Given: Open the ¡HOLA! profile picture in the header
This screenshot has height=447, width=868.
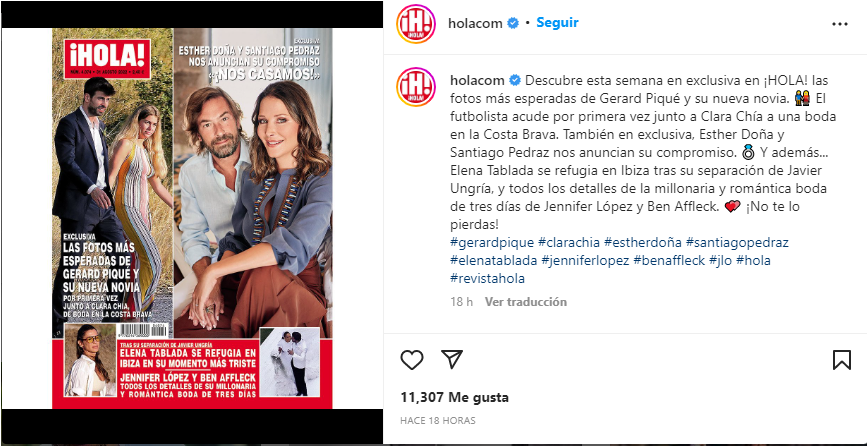Looking at the screenshot, I should click(x=415, y=24).
